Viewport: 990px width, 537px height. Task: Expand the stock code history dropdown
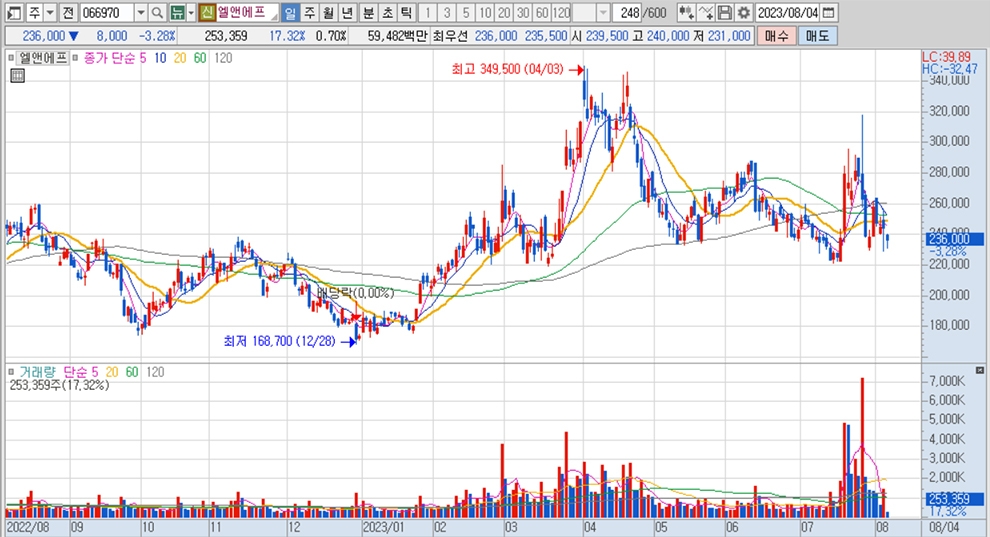[140, 13]
